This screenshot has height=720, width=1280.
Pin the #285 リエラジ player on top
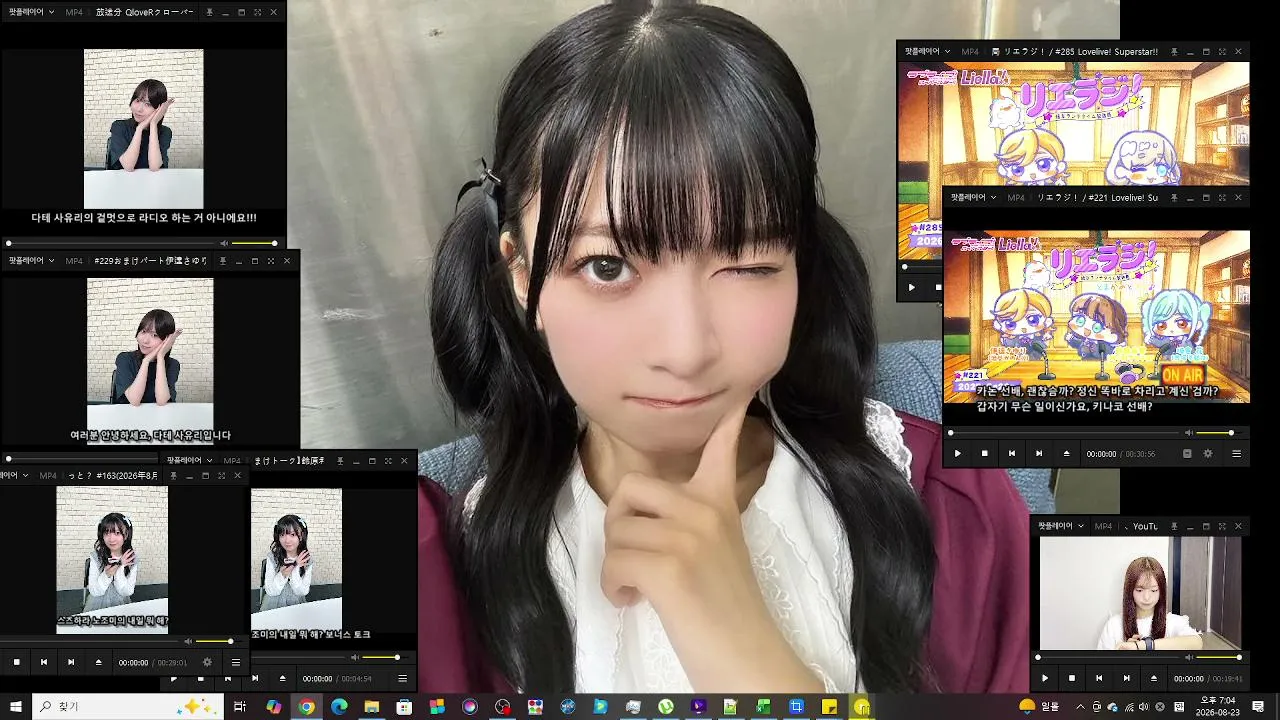click(1174, 51)
